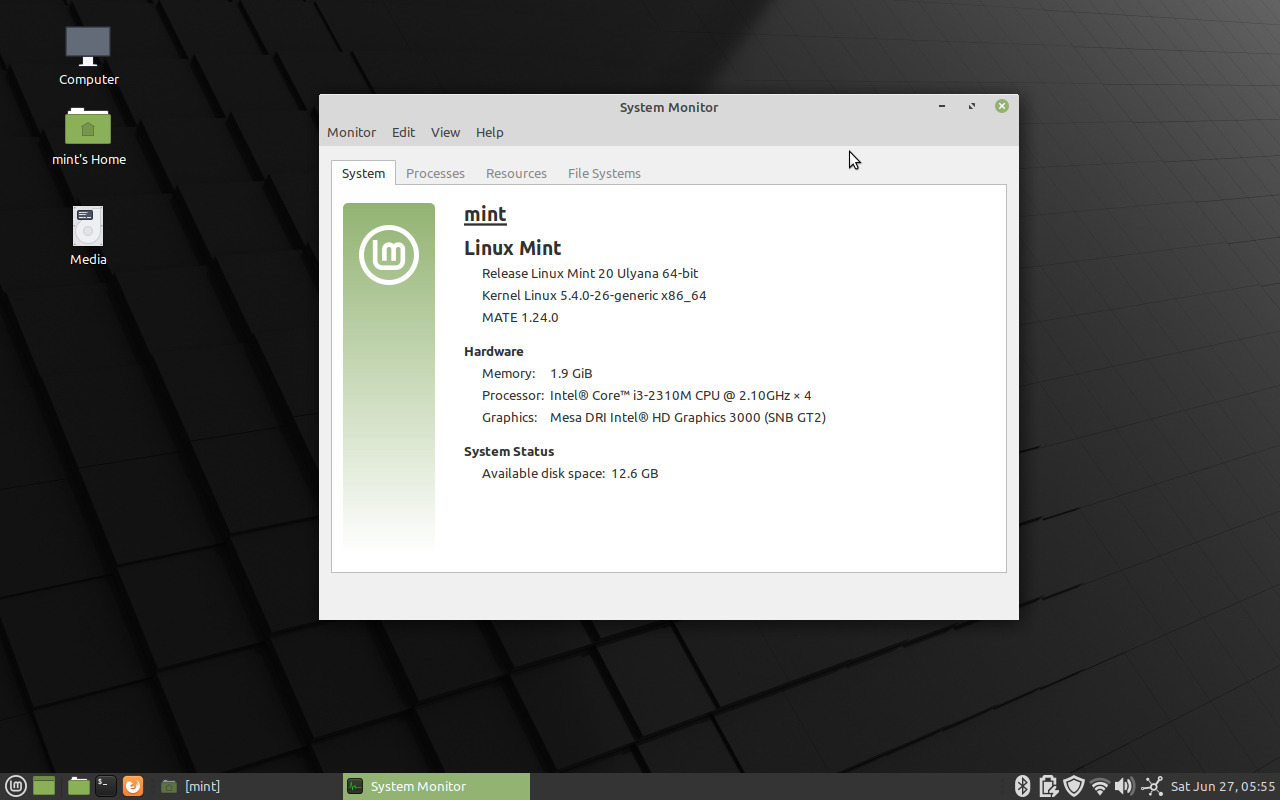This screenshot has width=1280, height=800.
Task: Select the Computer desktop icon
Action: 88,56
